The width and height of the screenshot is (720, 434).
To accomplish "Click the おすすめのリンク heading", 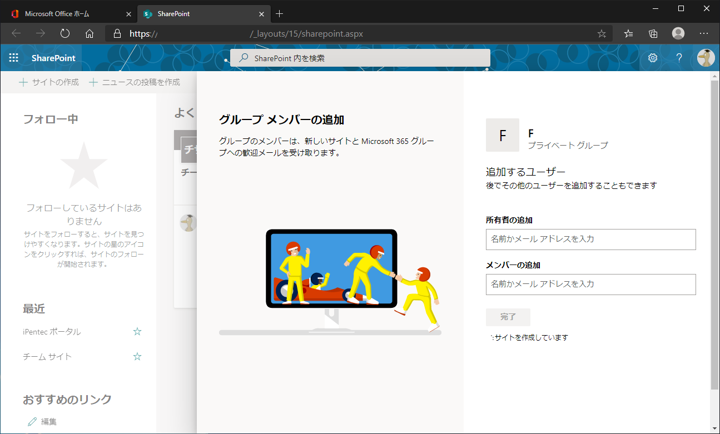I will pyautogui.click(x=67, y=399).
